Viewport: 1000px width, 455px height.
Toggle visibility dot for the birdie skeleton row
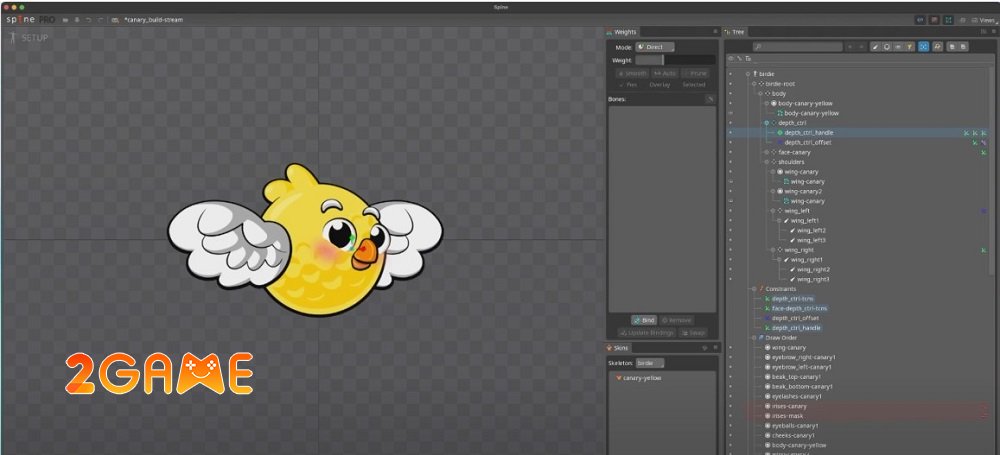click(730, 74)
